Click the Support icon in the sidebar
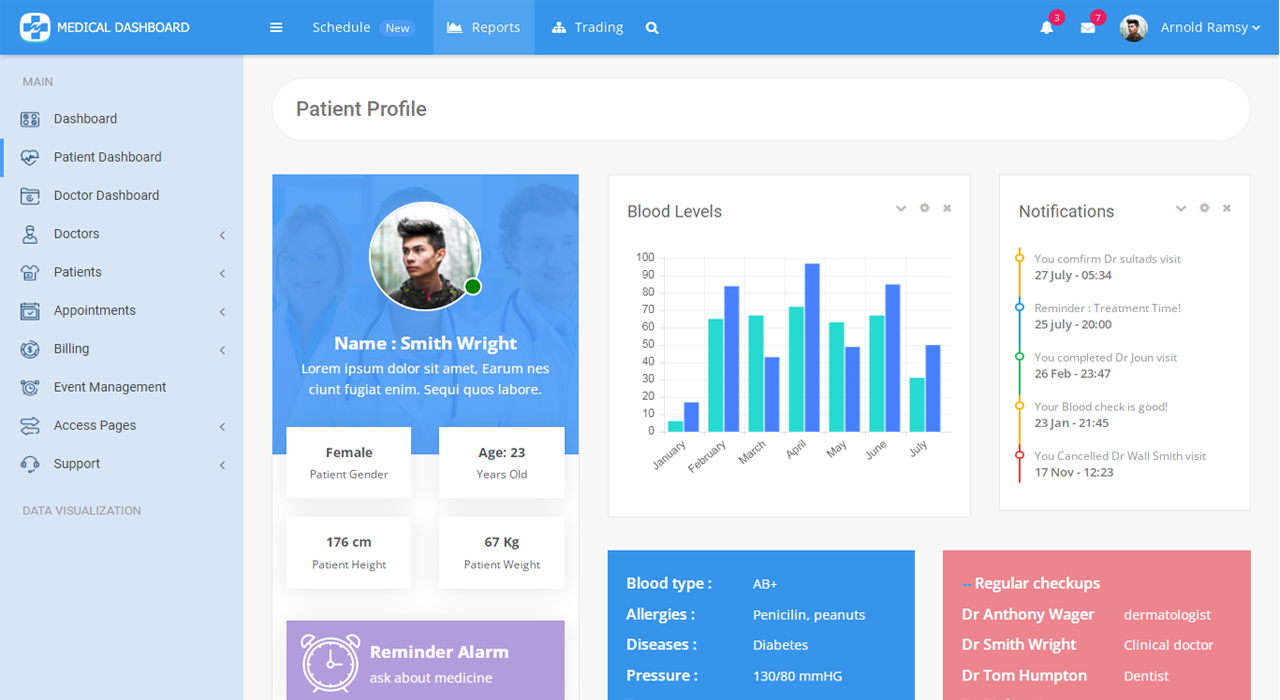Viewport: 1280px width, 700px height. [x=31, y=464]
